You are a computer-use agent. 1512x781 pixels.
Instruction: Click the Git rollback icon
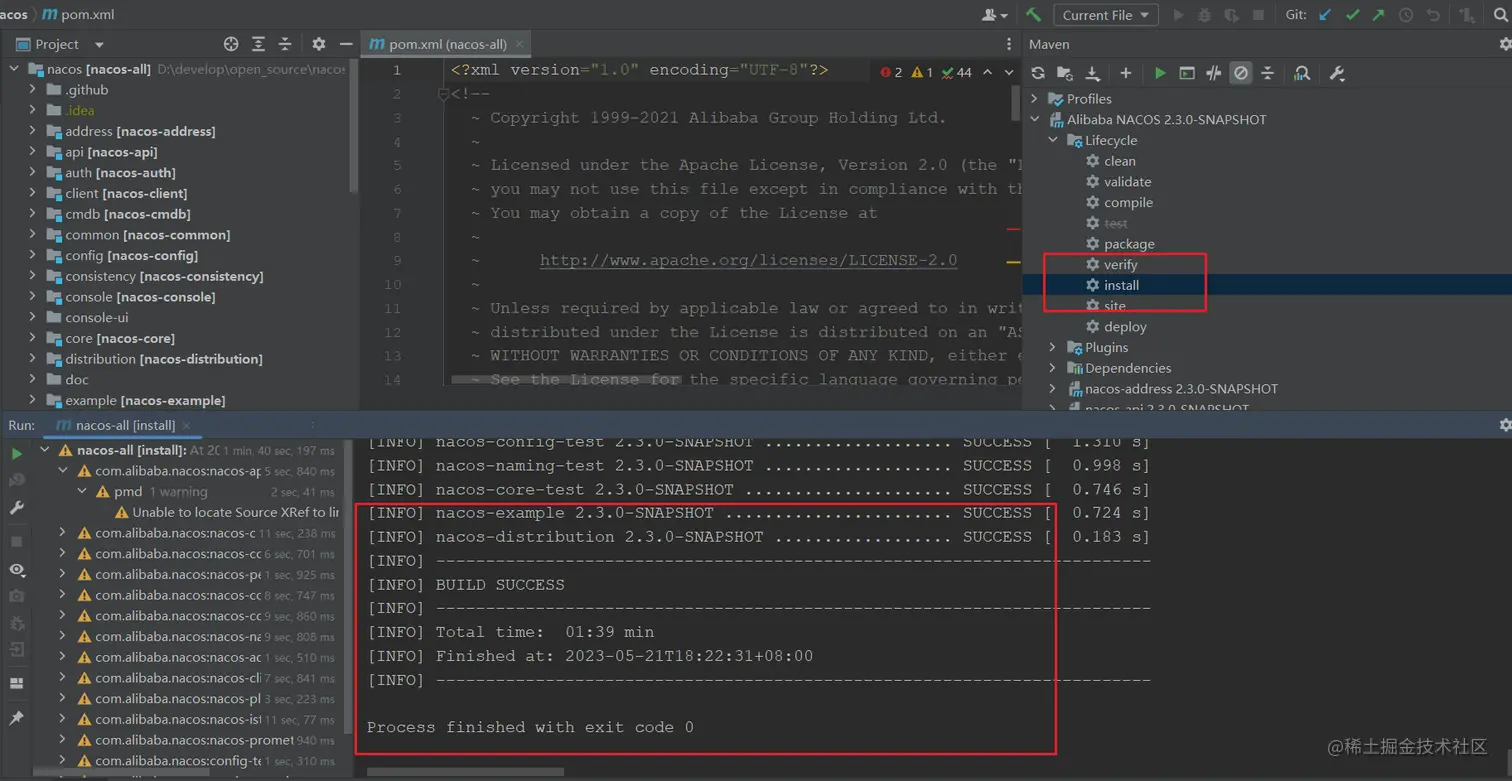pos(1433,15)
